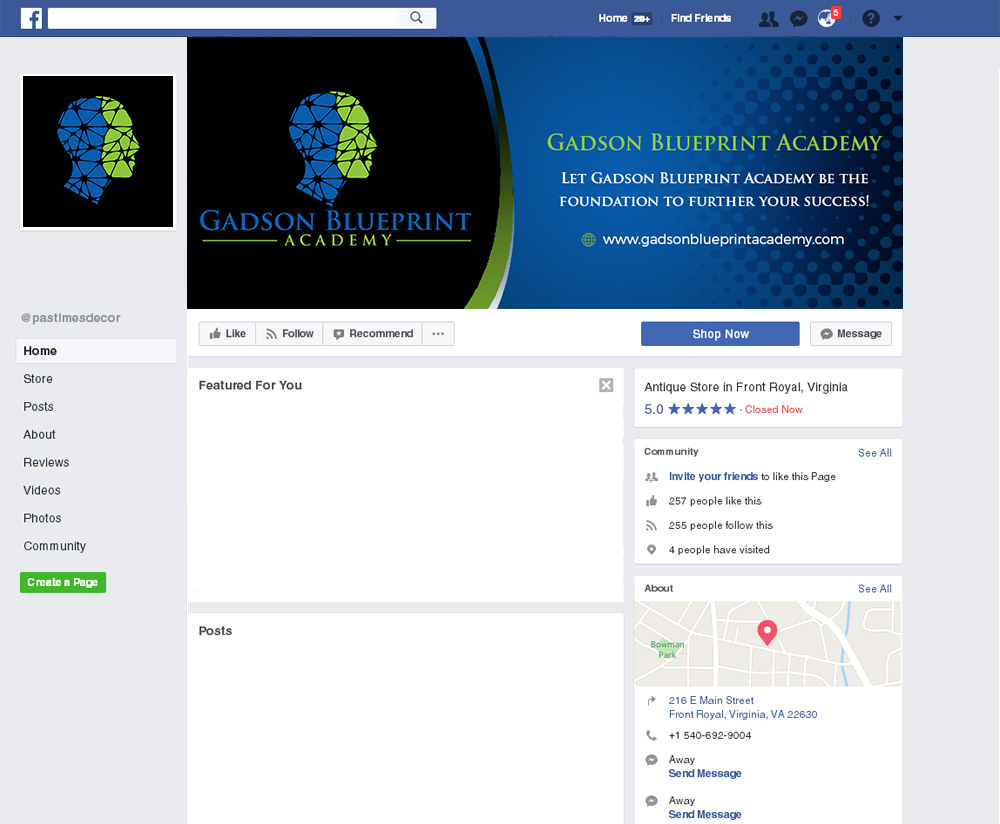Click the search magnifier icon
The height and width of the screenshot is (824, 1000).
[415, 17]
